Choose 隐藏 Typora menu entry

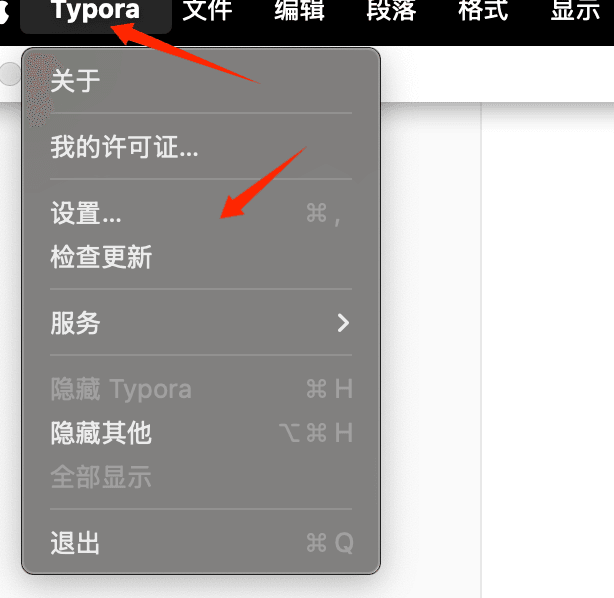click(201, 389)
